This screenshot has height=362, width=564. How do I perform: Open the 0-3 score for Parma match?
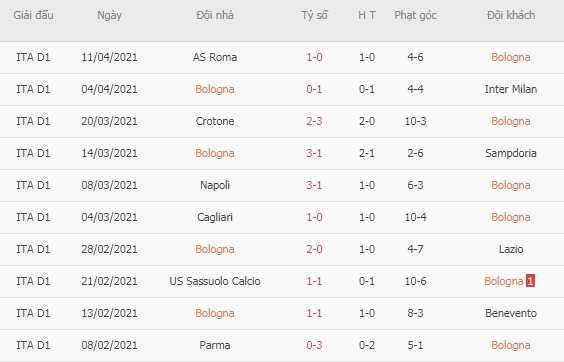[314, 345]
